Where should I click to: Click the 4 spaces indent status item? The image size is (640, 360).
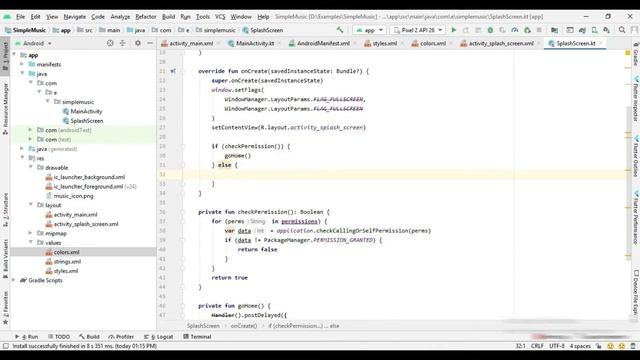click(580, 346)
